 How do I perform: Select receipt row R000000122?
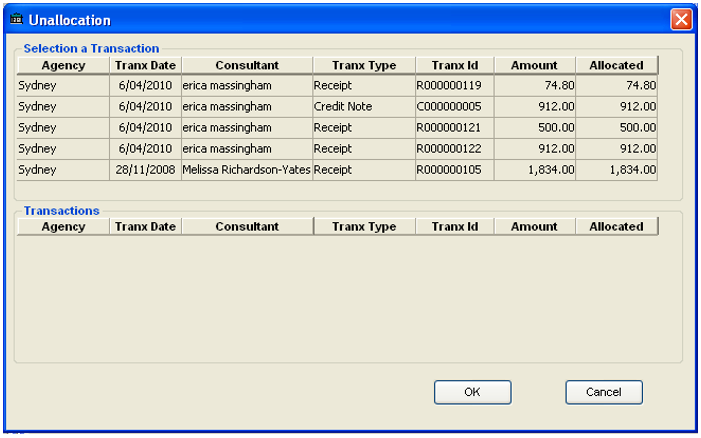coord(337,148)
